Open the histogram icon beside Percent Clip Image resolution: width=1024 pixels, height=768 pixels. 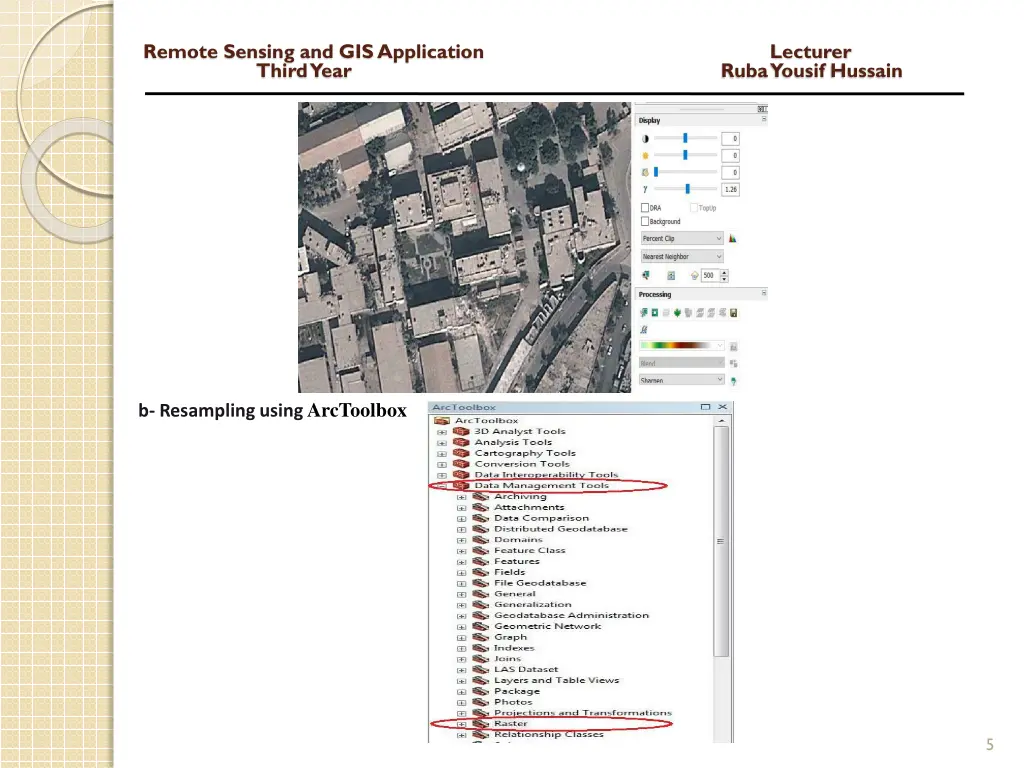tap(733, 238)
